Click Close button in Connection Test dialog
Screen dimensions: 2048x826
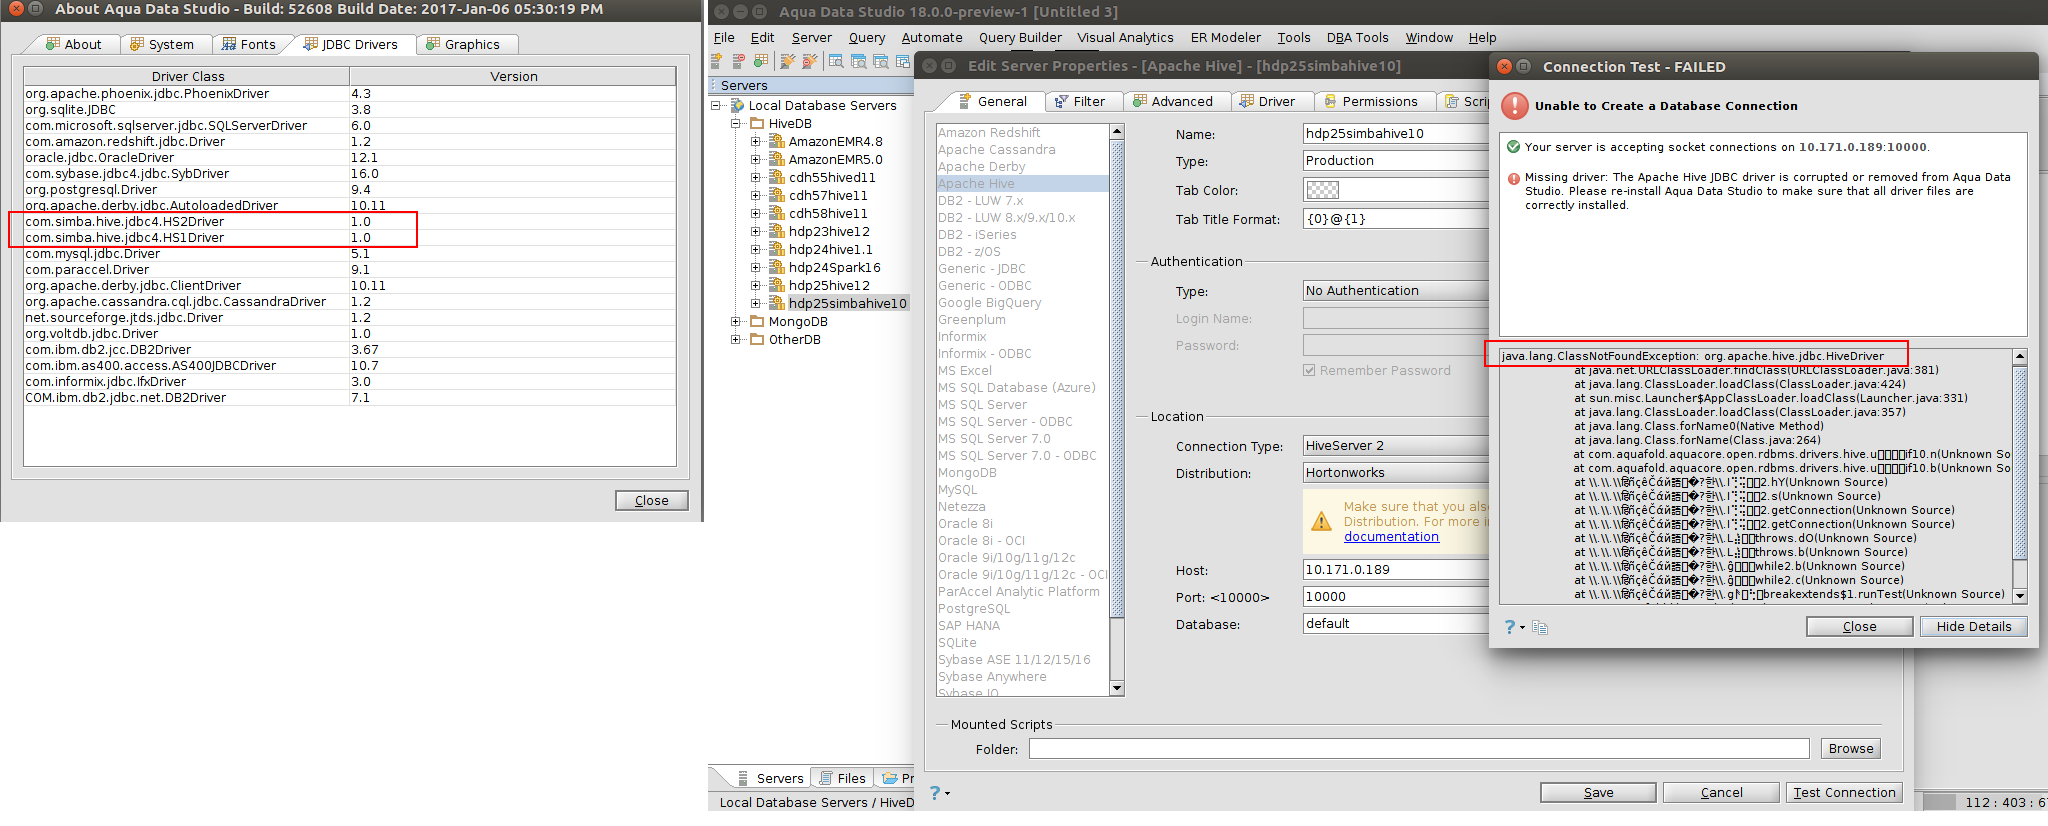1859,626
